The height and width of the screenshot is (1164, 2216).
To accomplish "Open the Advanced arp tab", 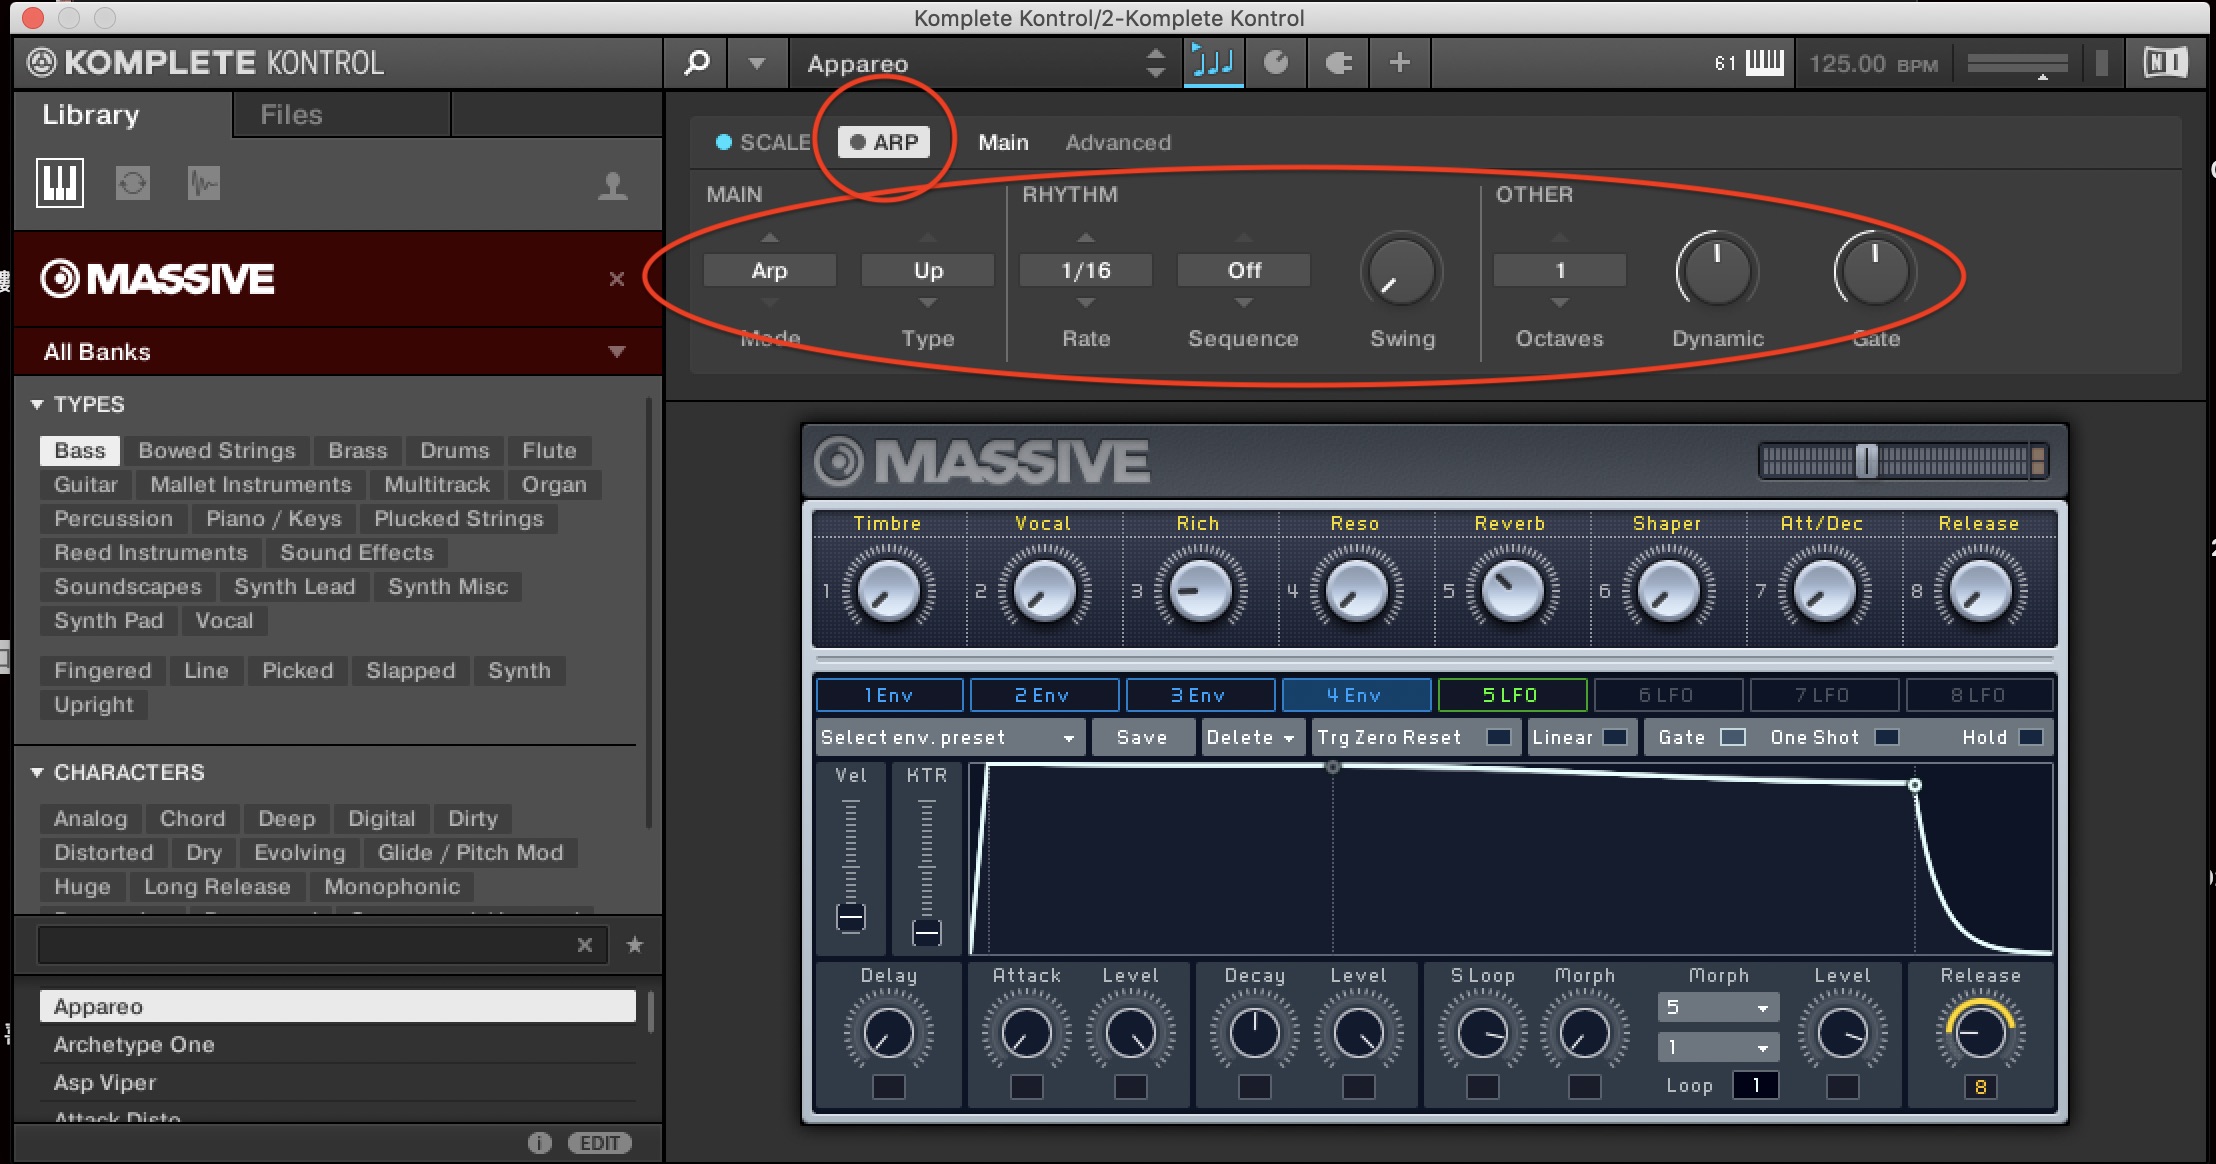I will 1117,142.
